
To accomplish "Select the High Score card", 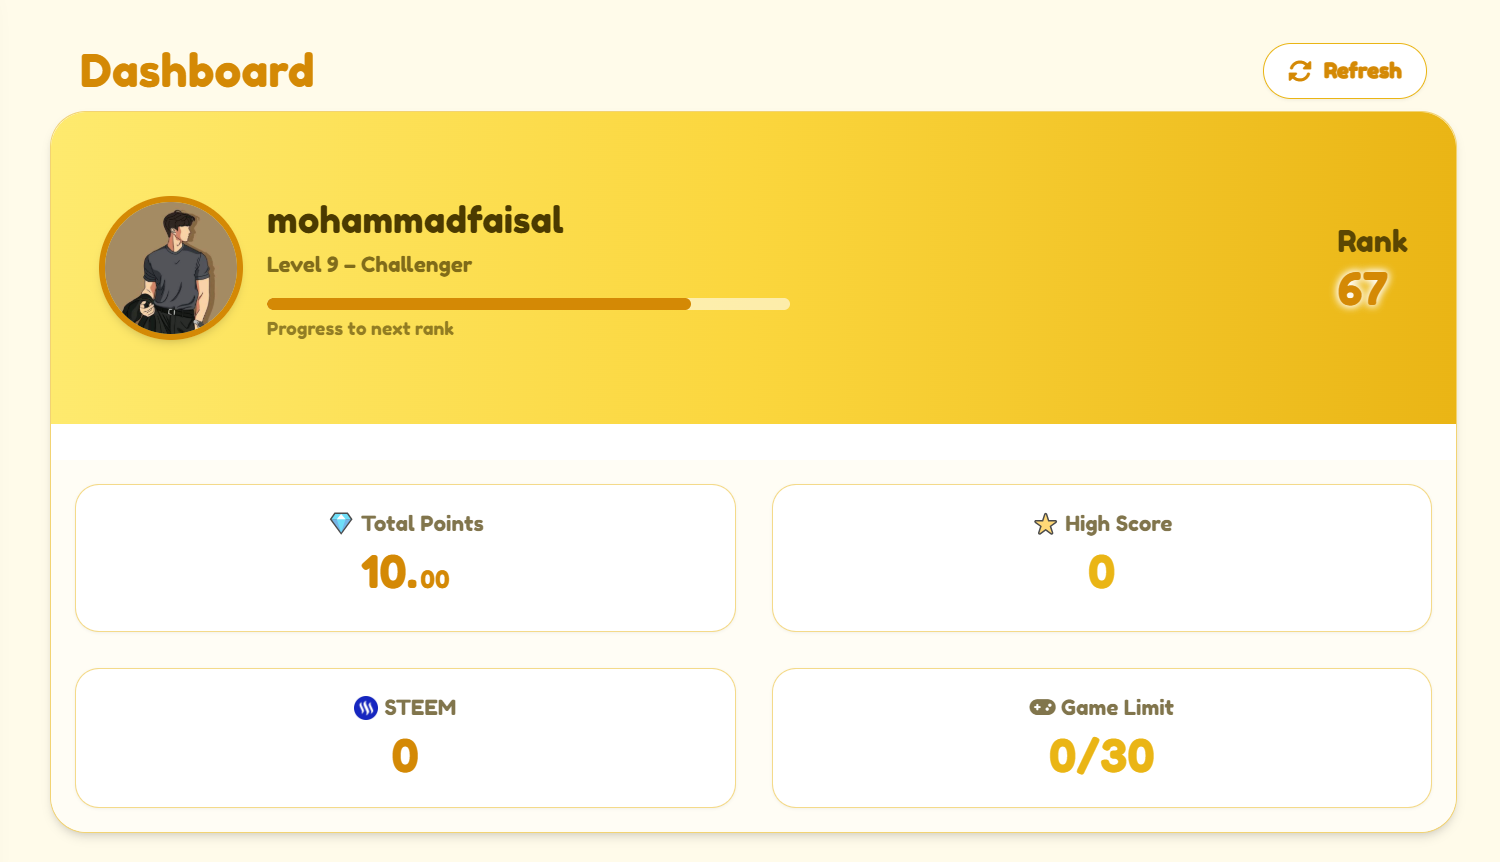I will click(1102, 558).
